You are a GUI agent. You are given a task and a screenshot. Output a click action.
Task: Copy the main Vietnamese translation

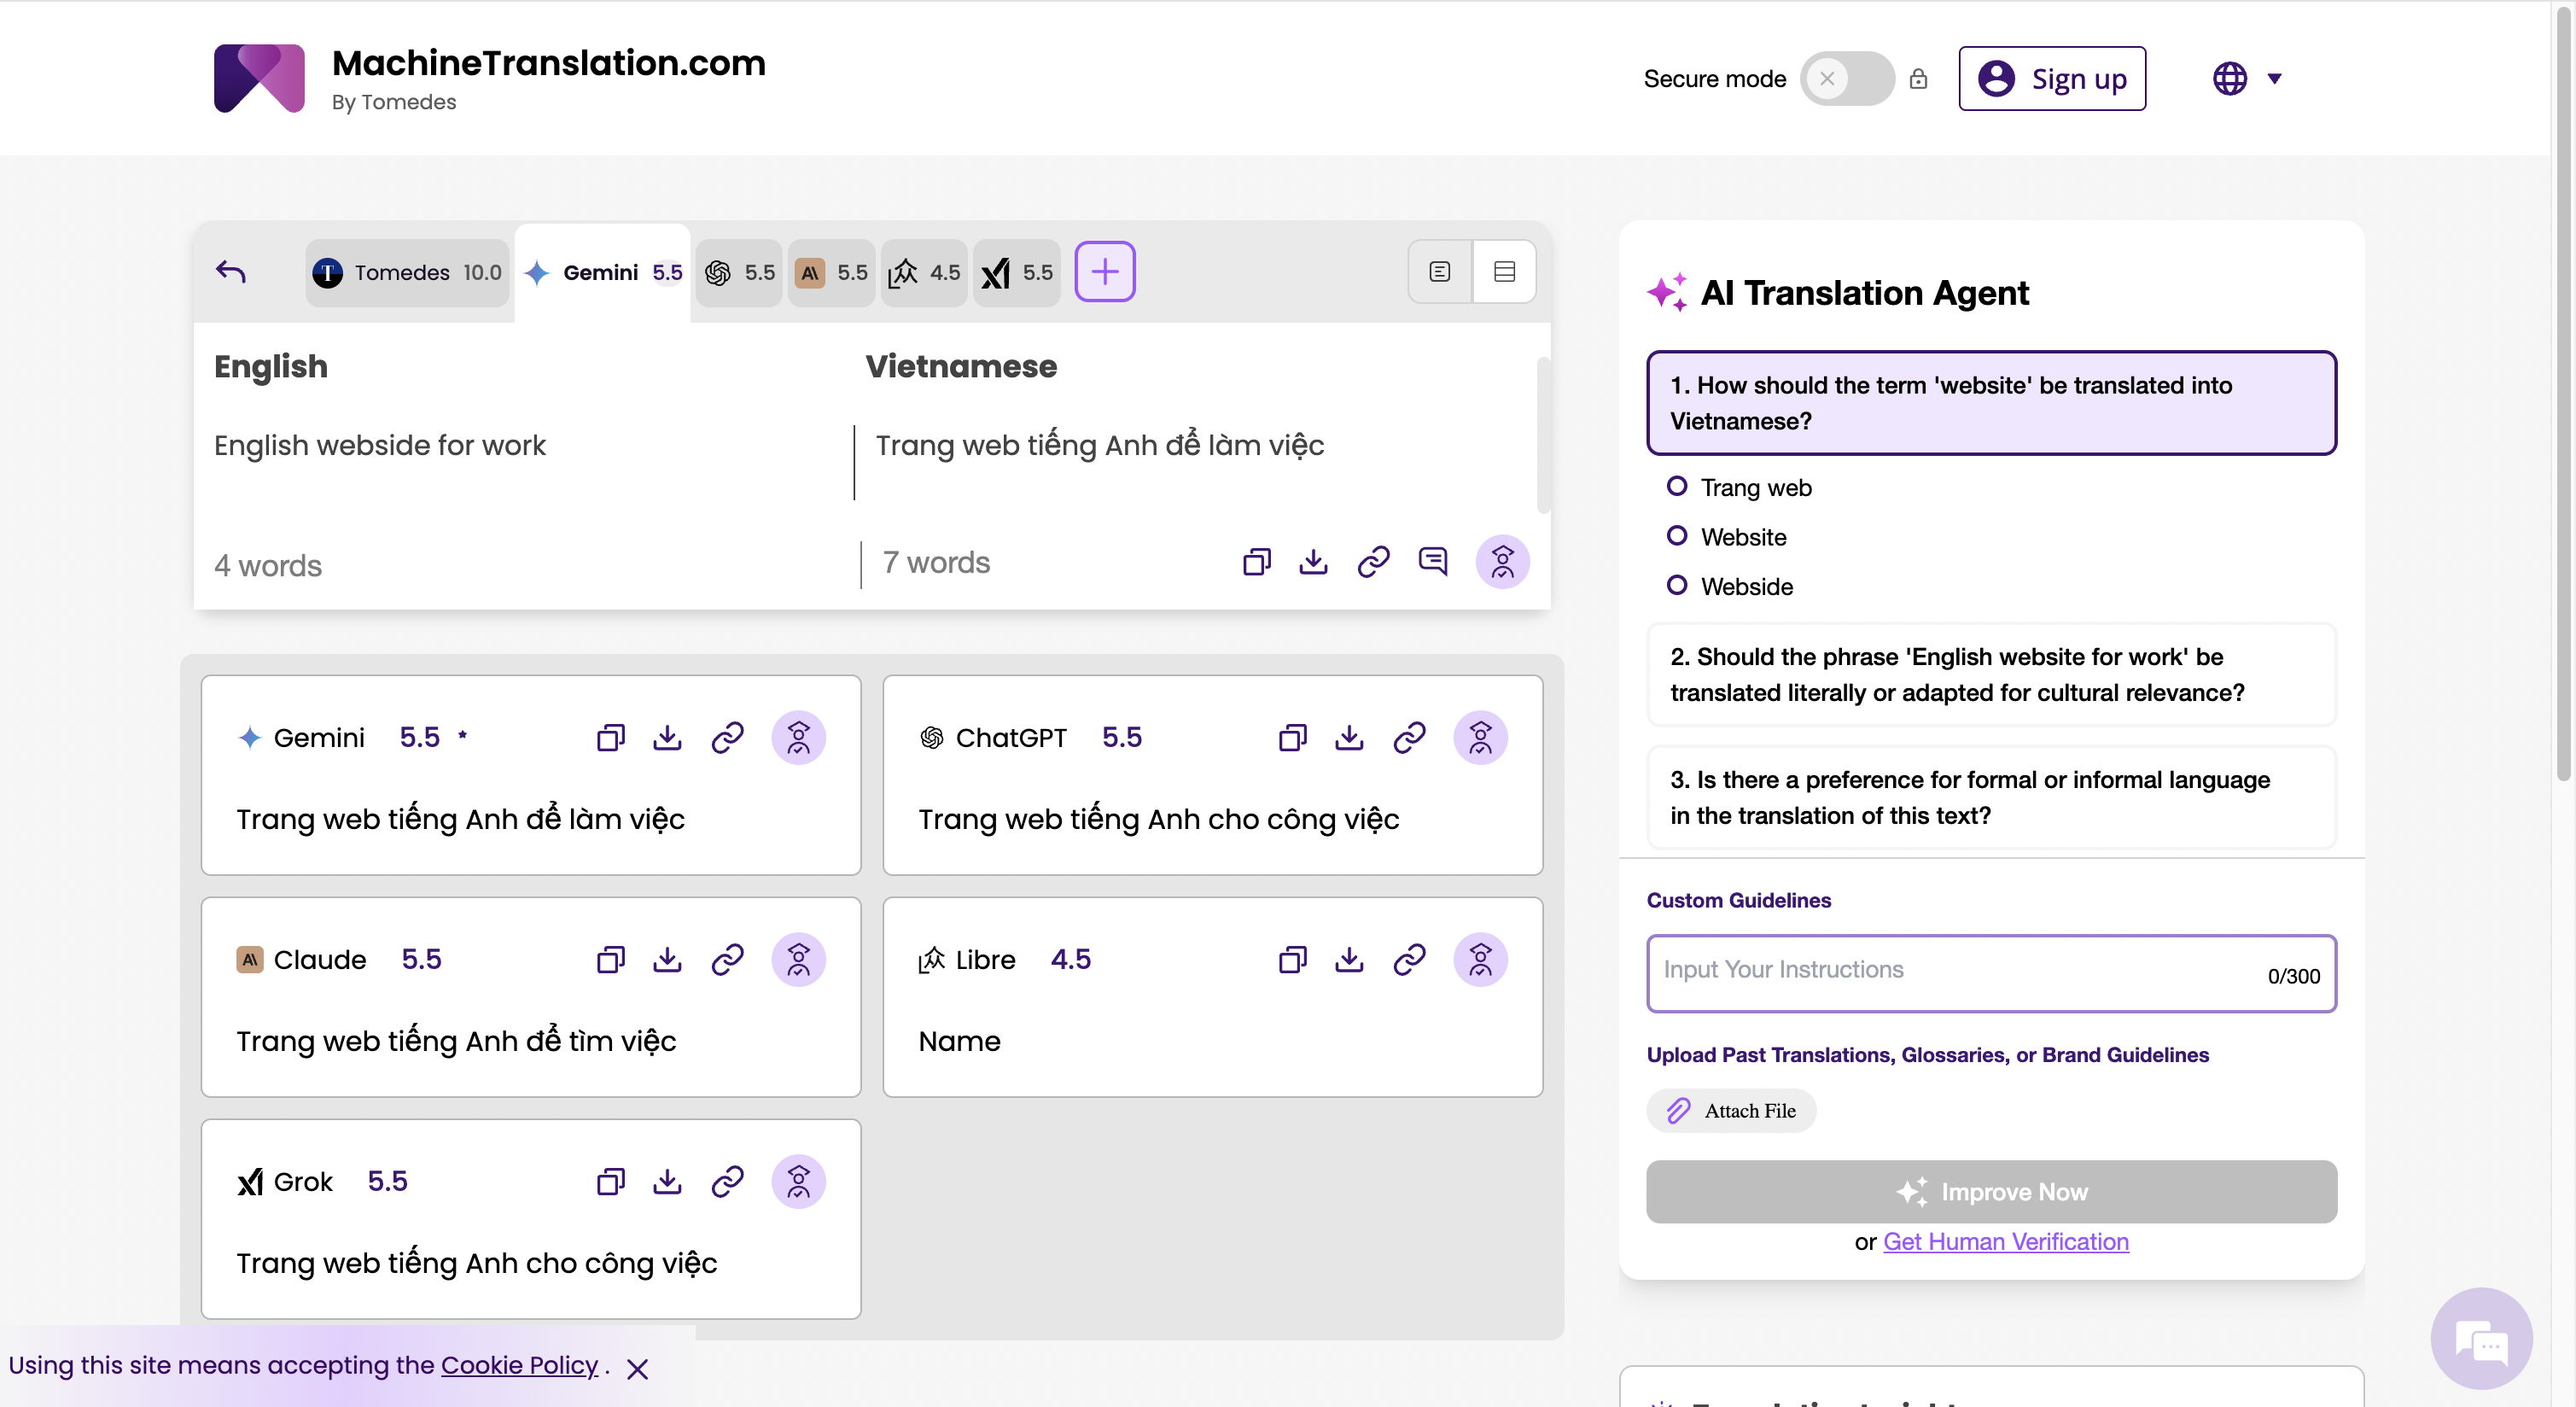[x=1257, y=562]
